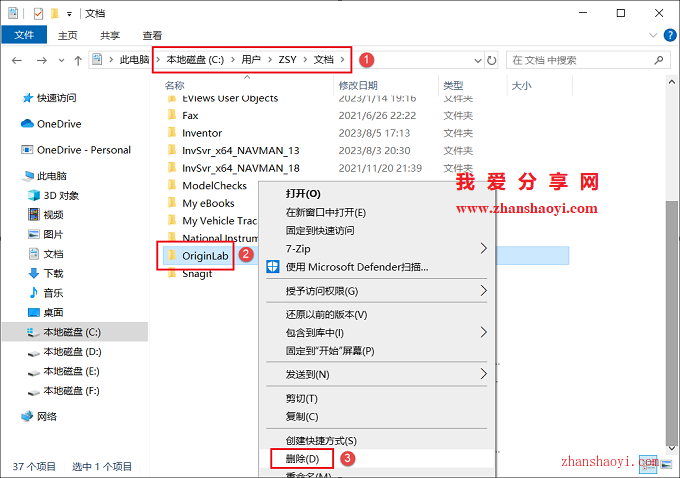This screenshot has width=680, height=478.
Task: Refresh the folder view
Action: coord(491,60)
